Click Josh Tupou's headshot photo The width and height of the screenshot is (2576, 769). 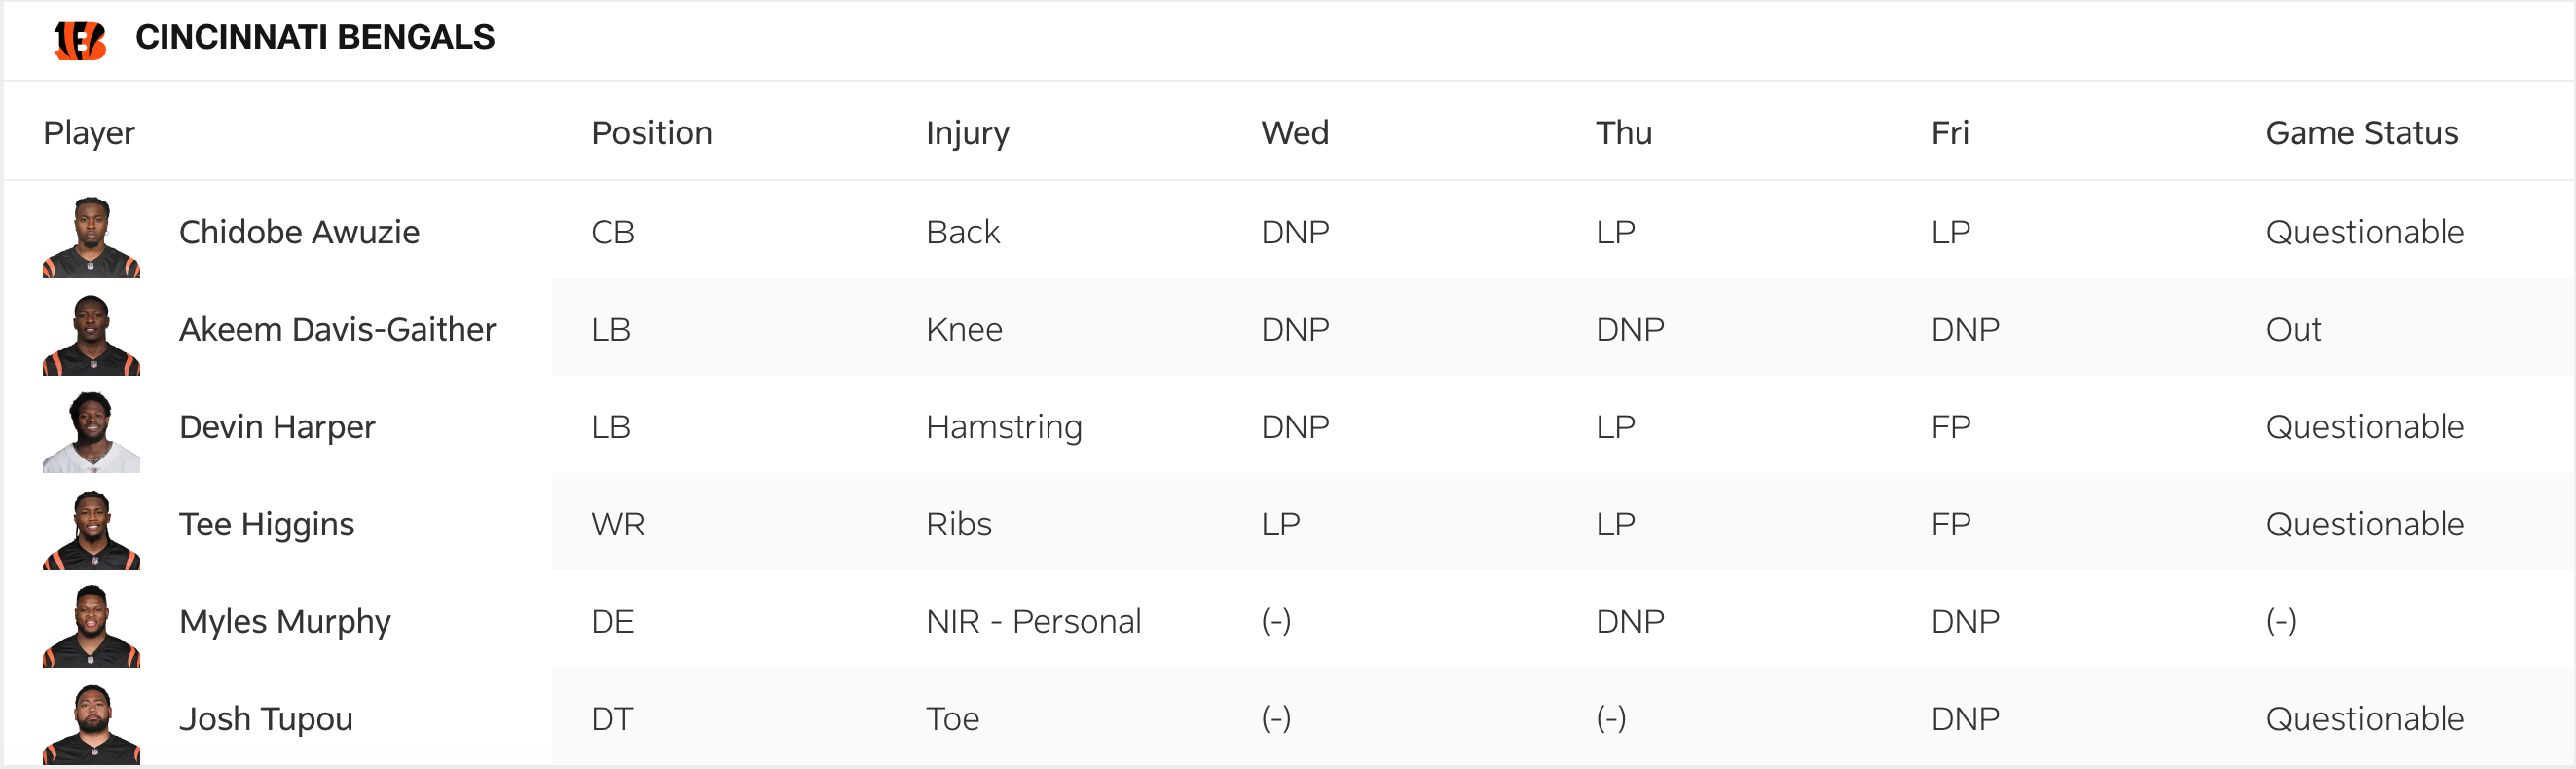click(x=91, y=724)
